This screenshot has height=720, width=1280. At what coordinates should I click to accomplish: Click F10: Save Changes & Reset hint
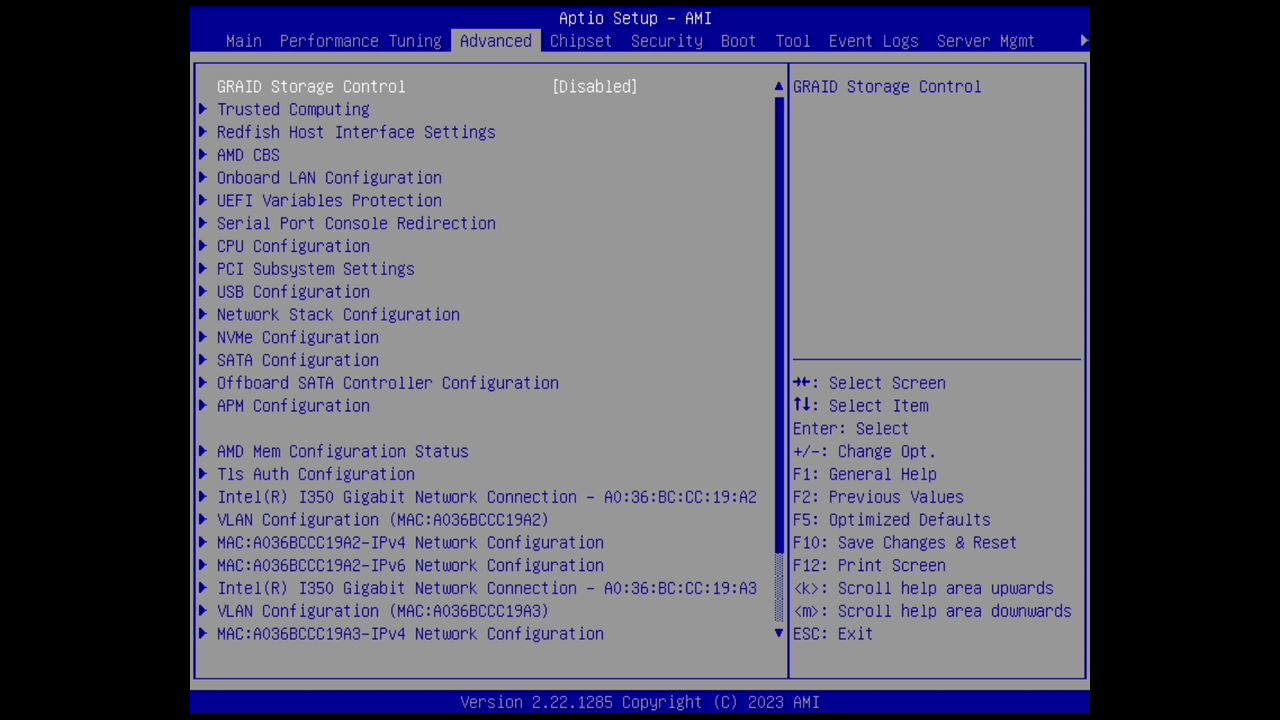pyautogui.click(x=905, y=543)
